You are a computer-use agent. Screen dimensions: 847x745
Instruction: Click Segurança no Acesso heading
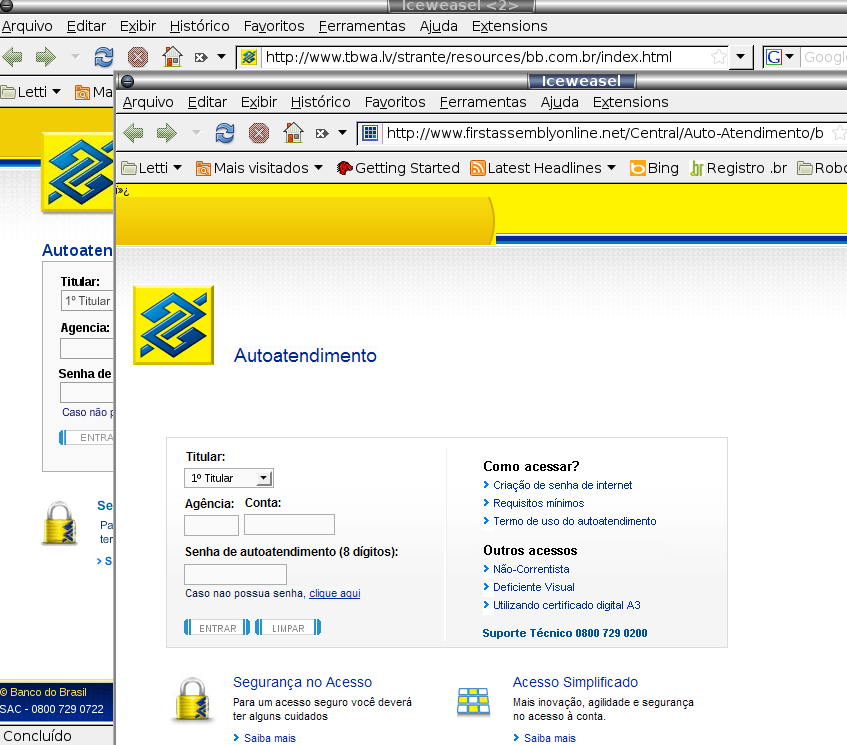pyautogui.click(x=302, y=682)
